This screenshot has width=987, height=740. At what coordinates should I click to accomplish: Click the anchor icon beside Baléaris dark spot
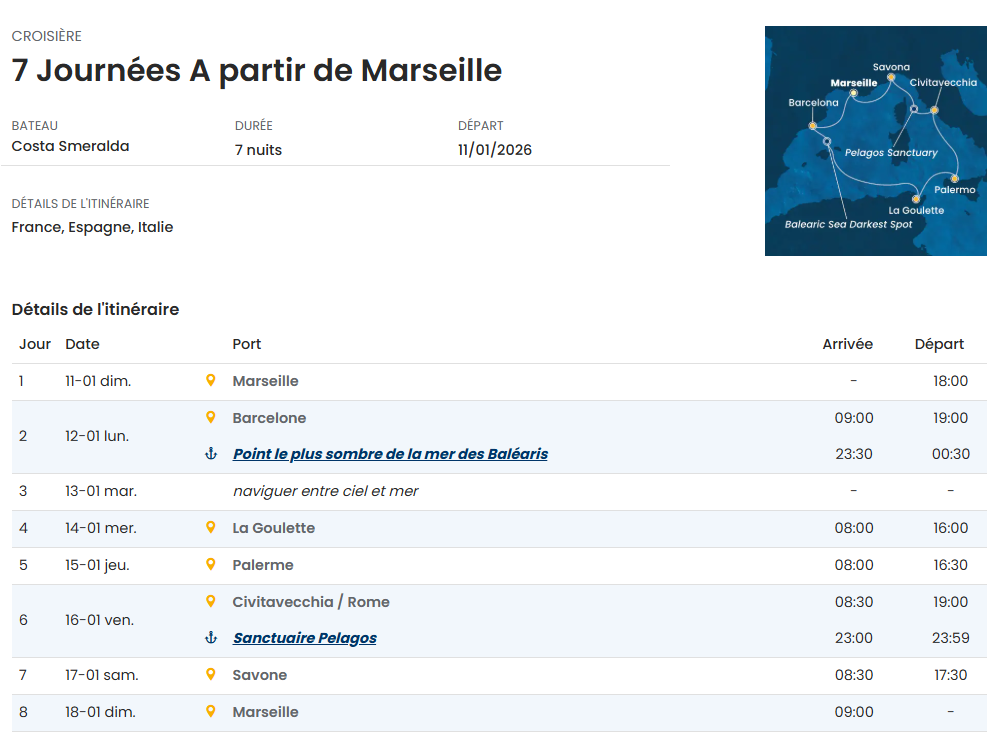(210, 454)
